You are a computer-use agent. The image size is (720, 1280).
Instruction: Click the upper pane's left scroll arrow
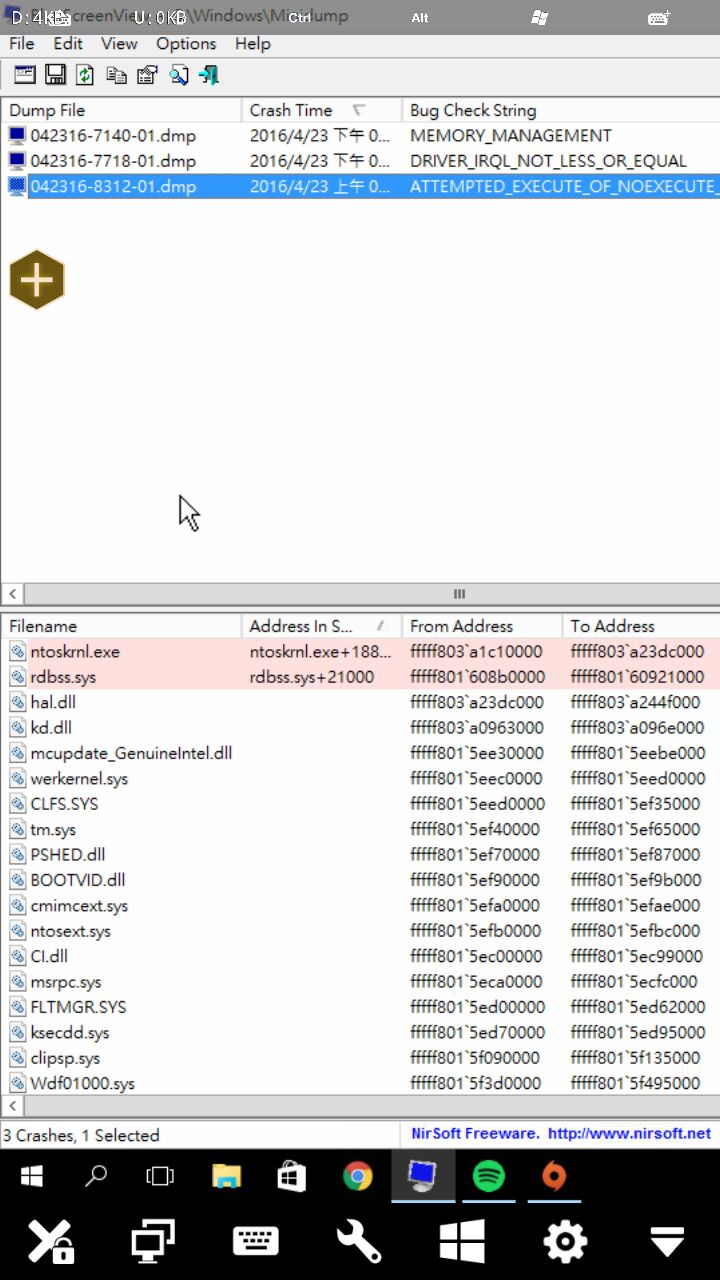click(x=12, y=593)
